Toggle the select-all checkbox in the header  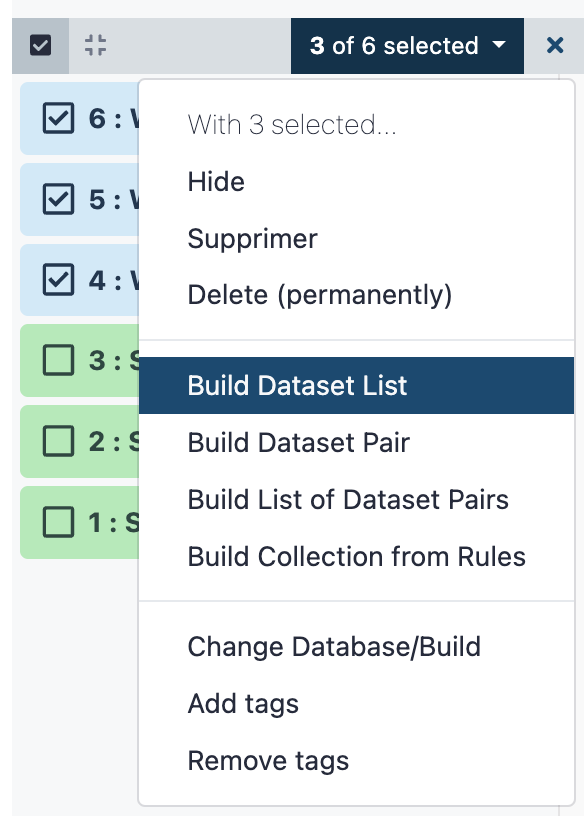pyautogui.click(x=40, y=45)
